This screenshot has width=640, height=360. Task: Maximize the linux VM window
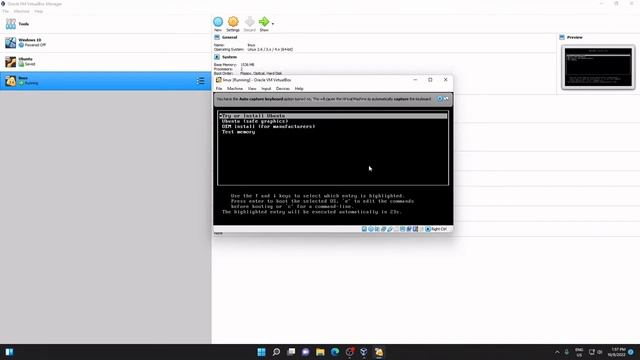[430, 80]
